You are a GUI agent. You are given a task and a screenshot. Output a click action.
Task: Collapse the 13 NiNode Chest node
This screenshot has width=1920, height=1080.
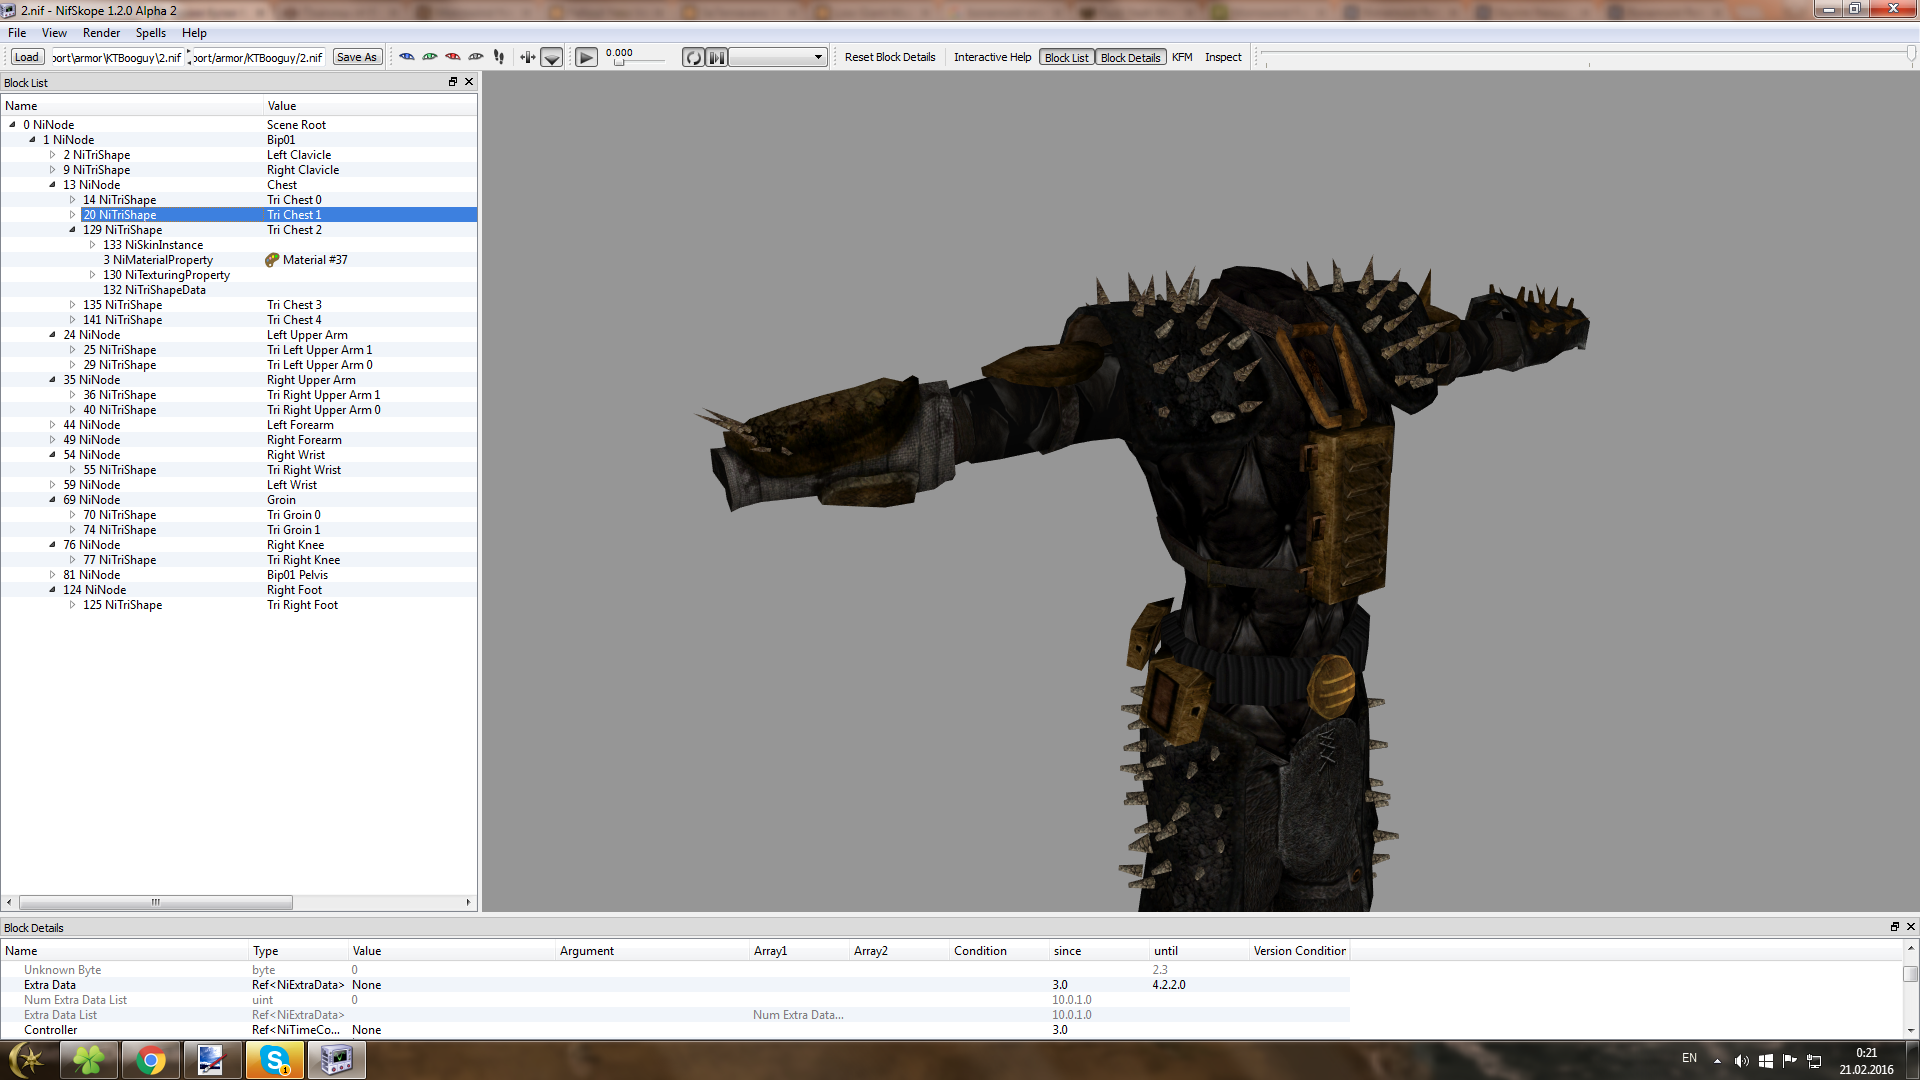(x=52, y=185)
